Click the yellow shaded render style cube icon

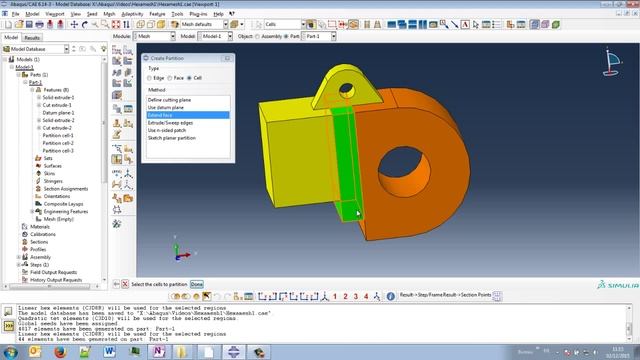(161, 24)
